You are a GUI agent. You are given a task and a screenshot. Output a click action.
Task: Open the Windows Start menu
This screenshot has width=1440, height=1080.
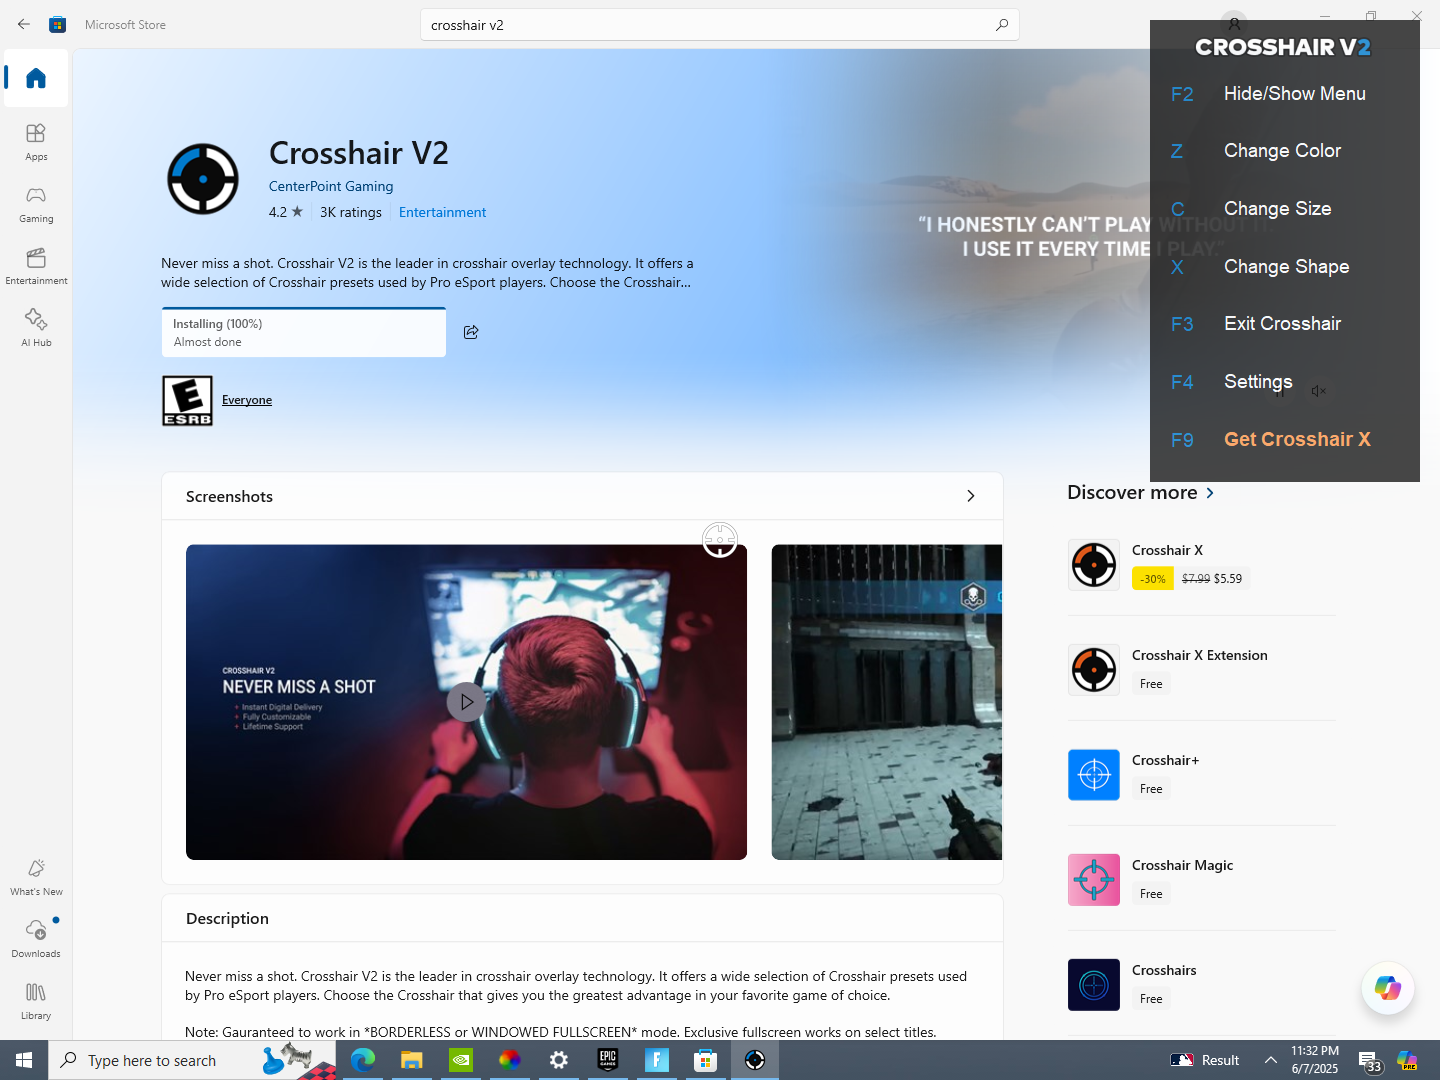pyautogui.click(x=24, y=1060)
